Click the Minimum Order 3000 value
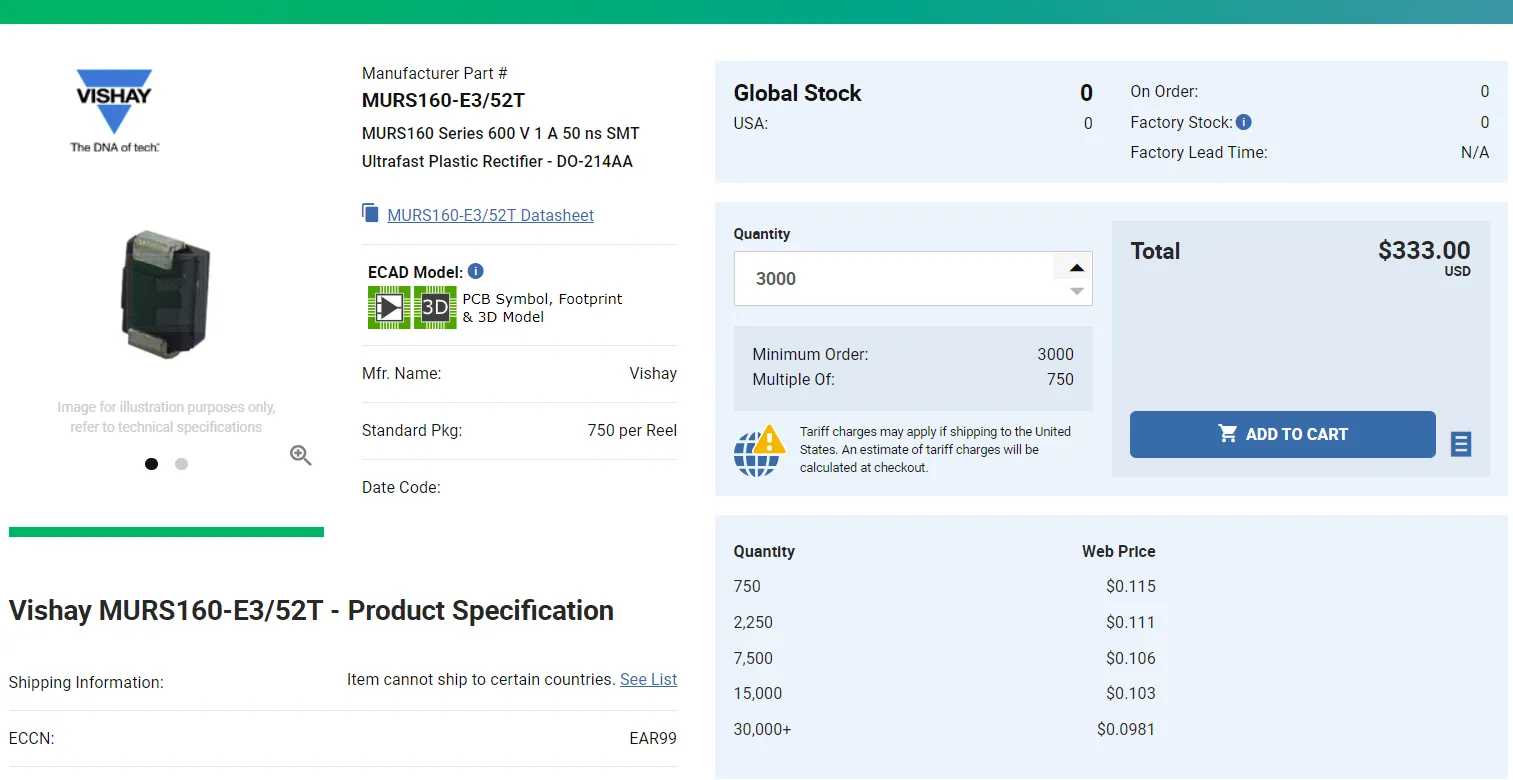1513x780 pixels. 1055,354
